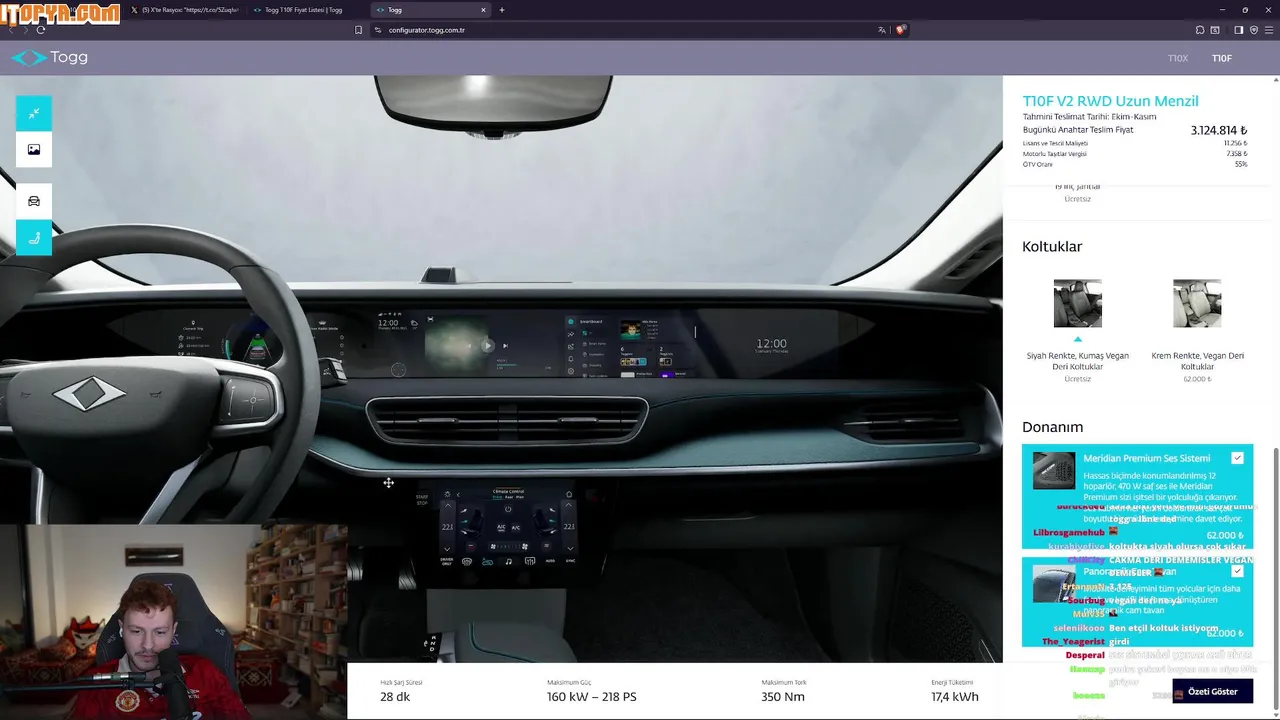
Task: Click the Krem seats 62.000 ₺ price
Action: (x=1197, y=379)
